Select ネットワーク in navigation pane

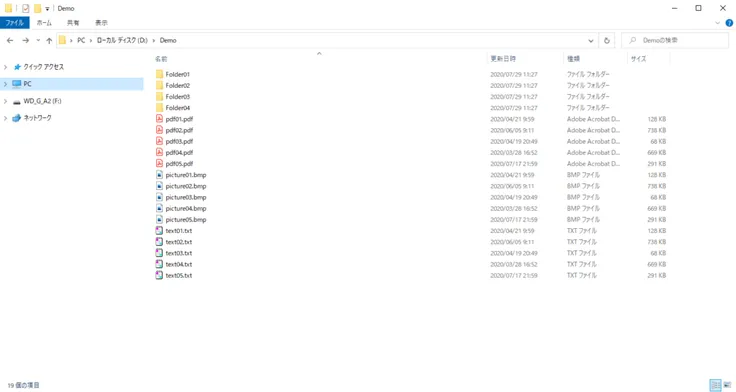coord(38,118)
